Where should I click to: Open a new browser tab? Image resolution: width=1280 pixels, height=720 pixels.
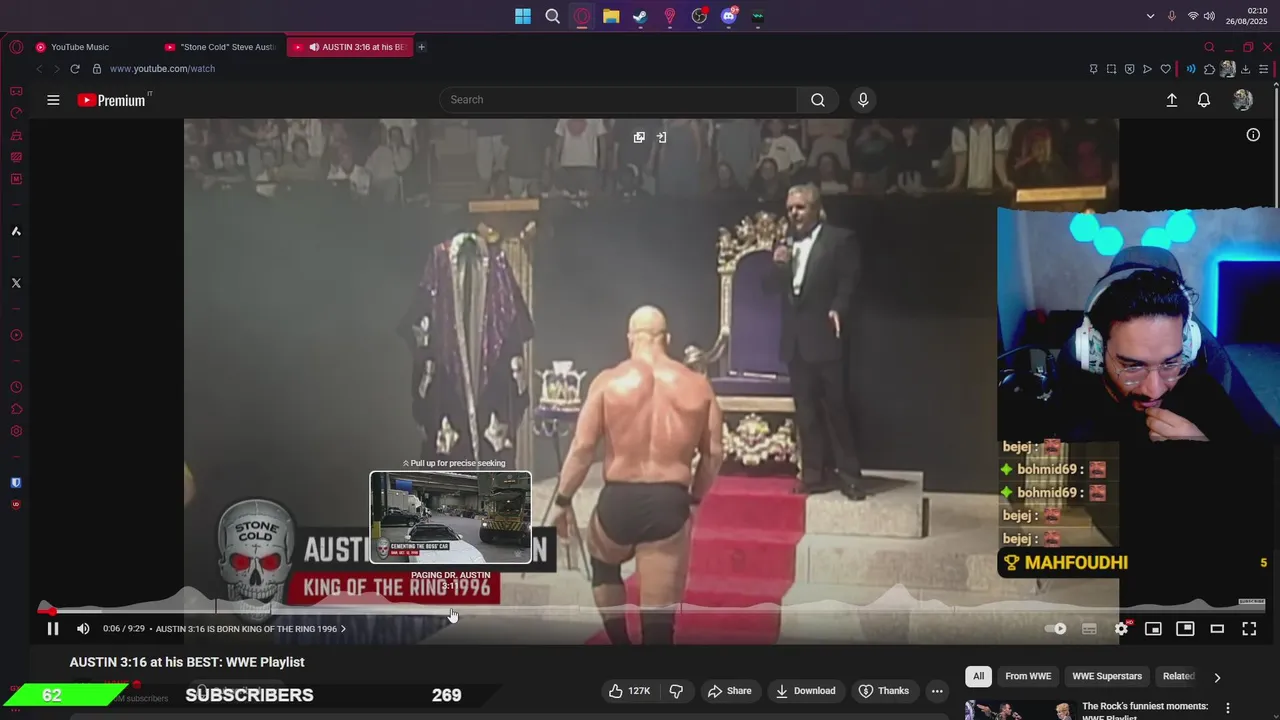[x=421, y=47]
